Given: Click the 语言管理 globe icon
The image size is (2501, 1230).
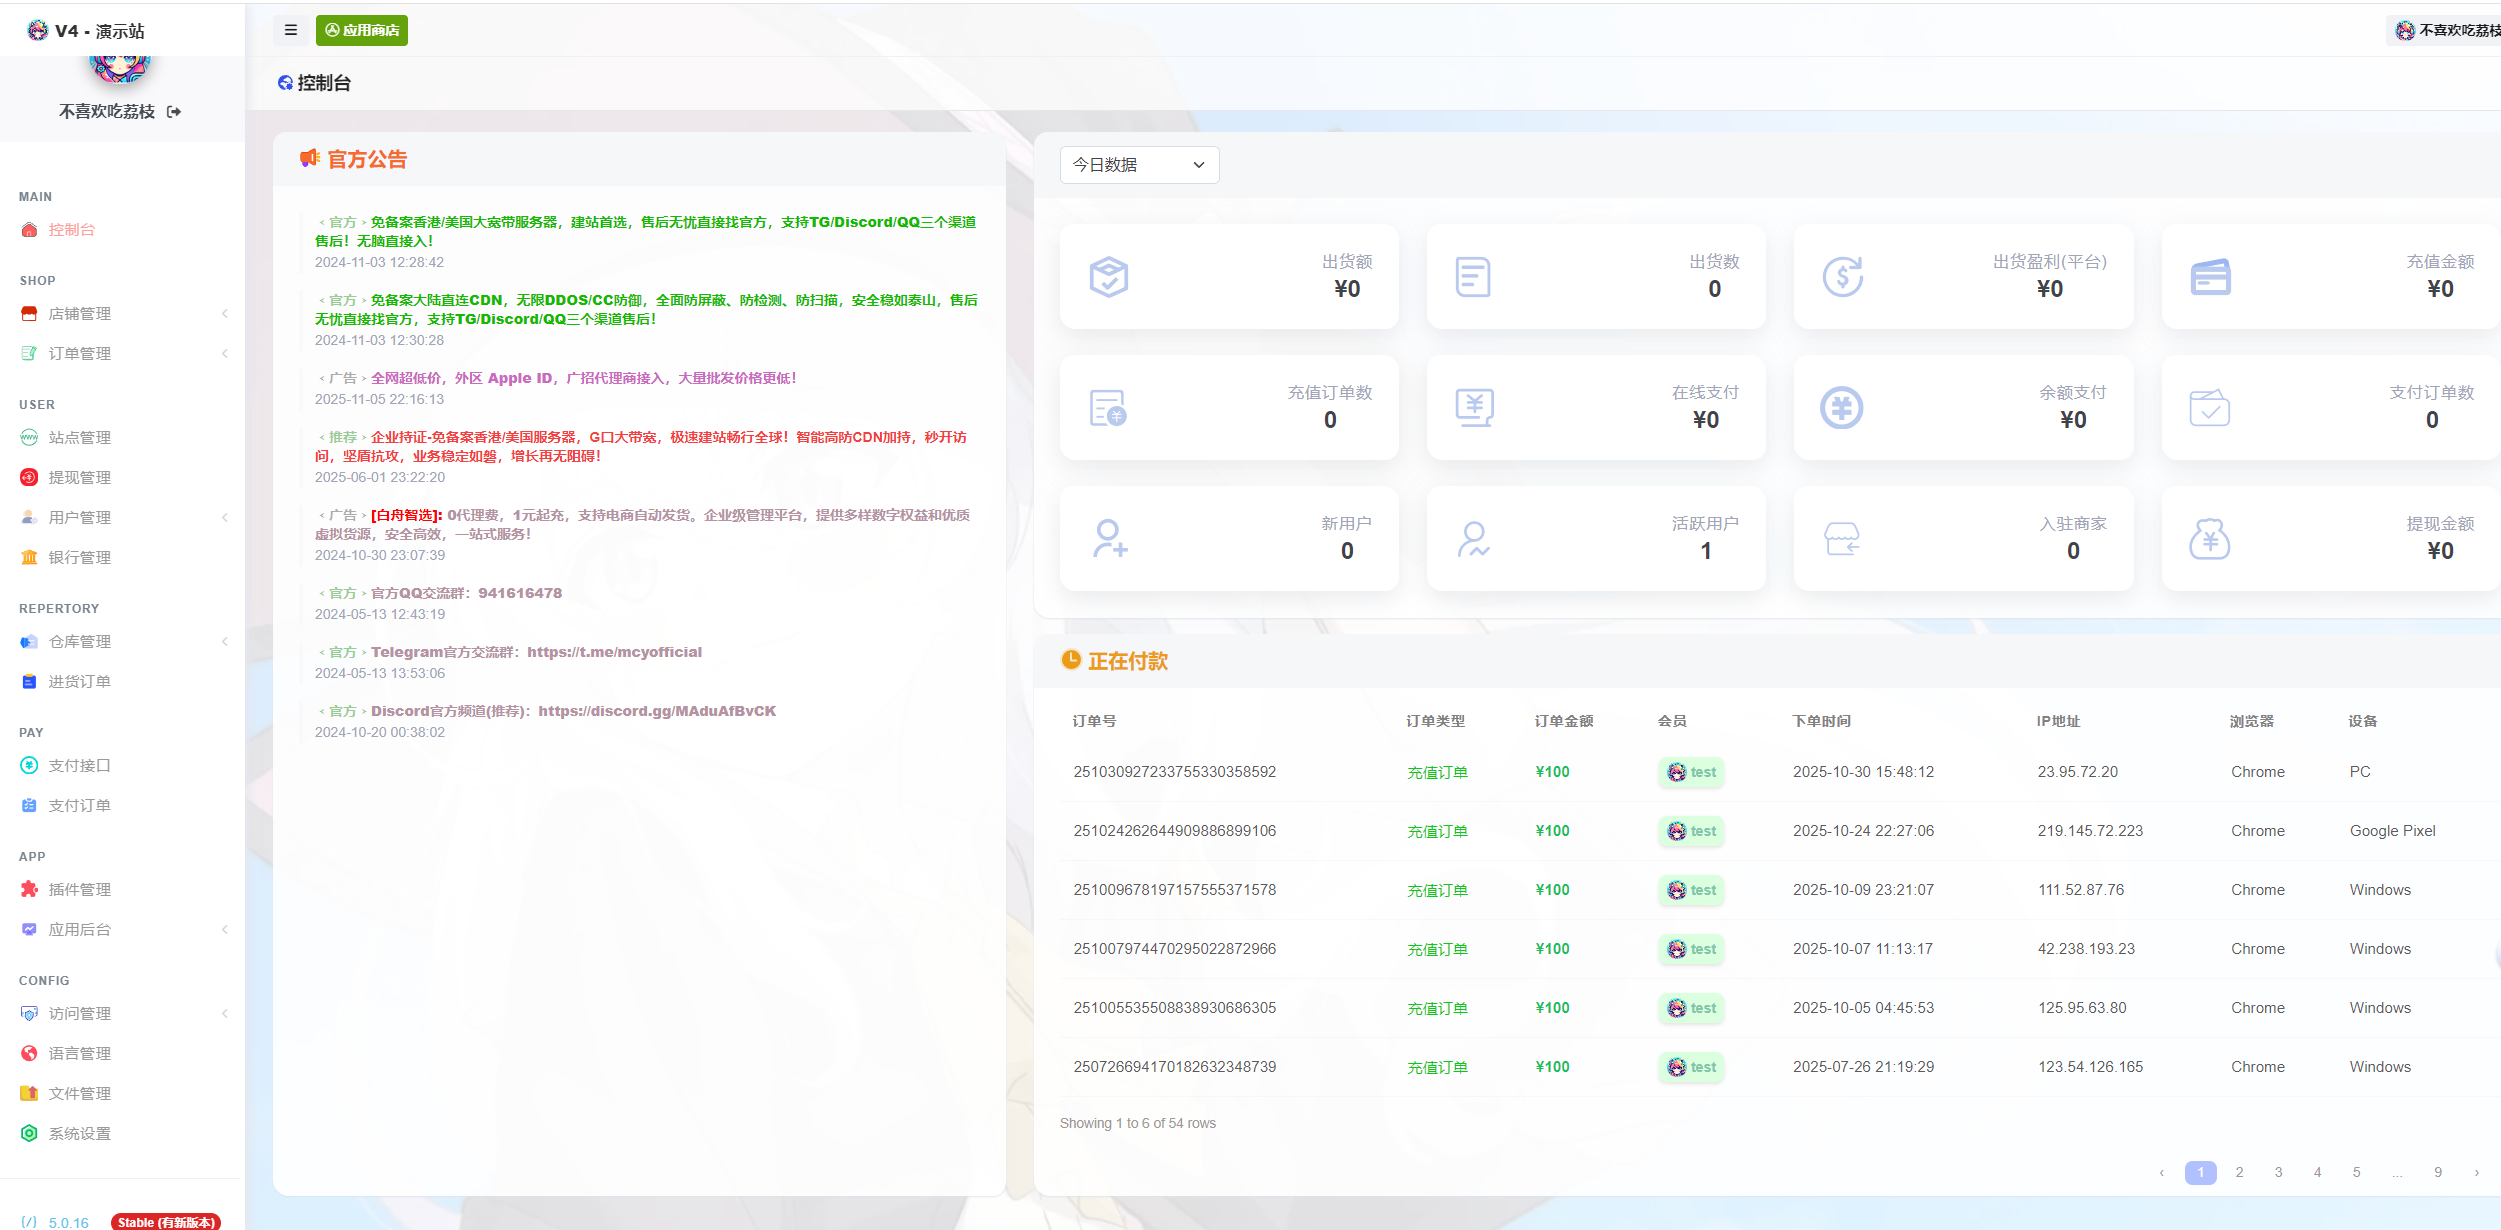Looking at the screenshot, I should [29, 1053].
